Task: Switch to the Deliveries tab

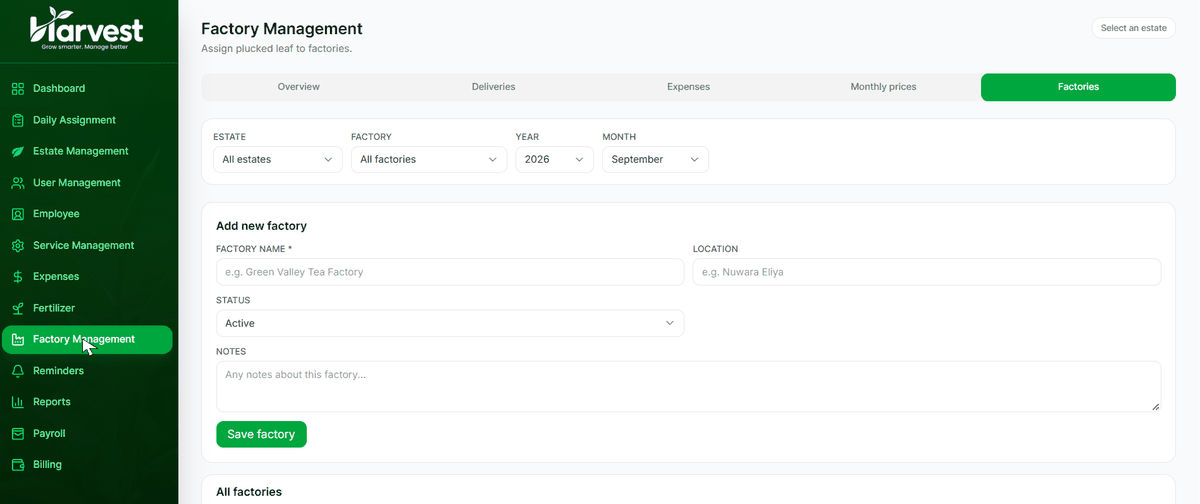Action: click(494, 87)
